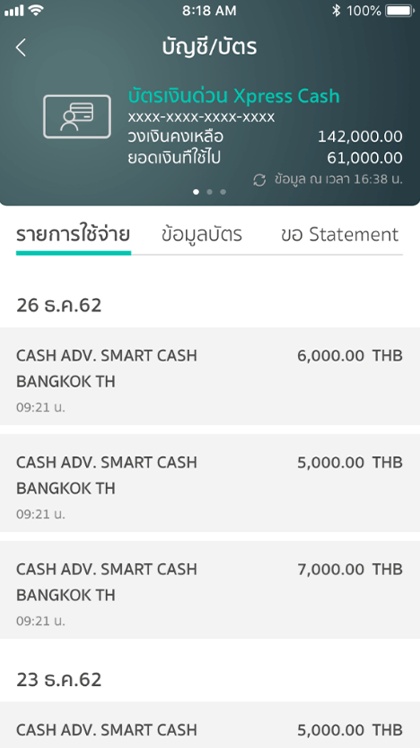This screenshot has width=420, height=748.
Task: Tap the บัตรเงินด่วน Xpress Cash title
Action: [x=234, y=96]
